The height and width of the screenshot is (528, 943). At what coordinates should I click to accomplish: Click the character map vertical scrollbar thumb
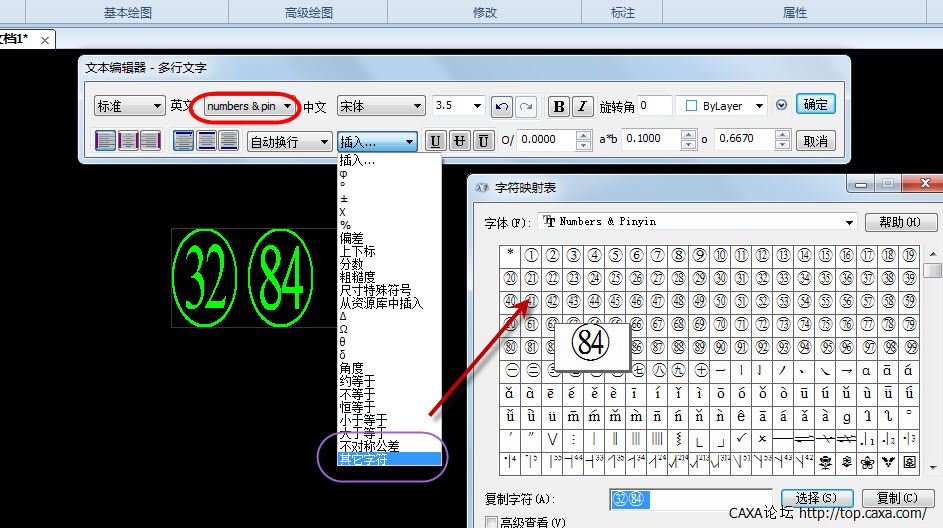[933, 270]
